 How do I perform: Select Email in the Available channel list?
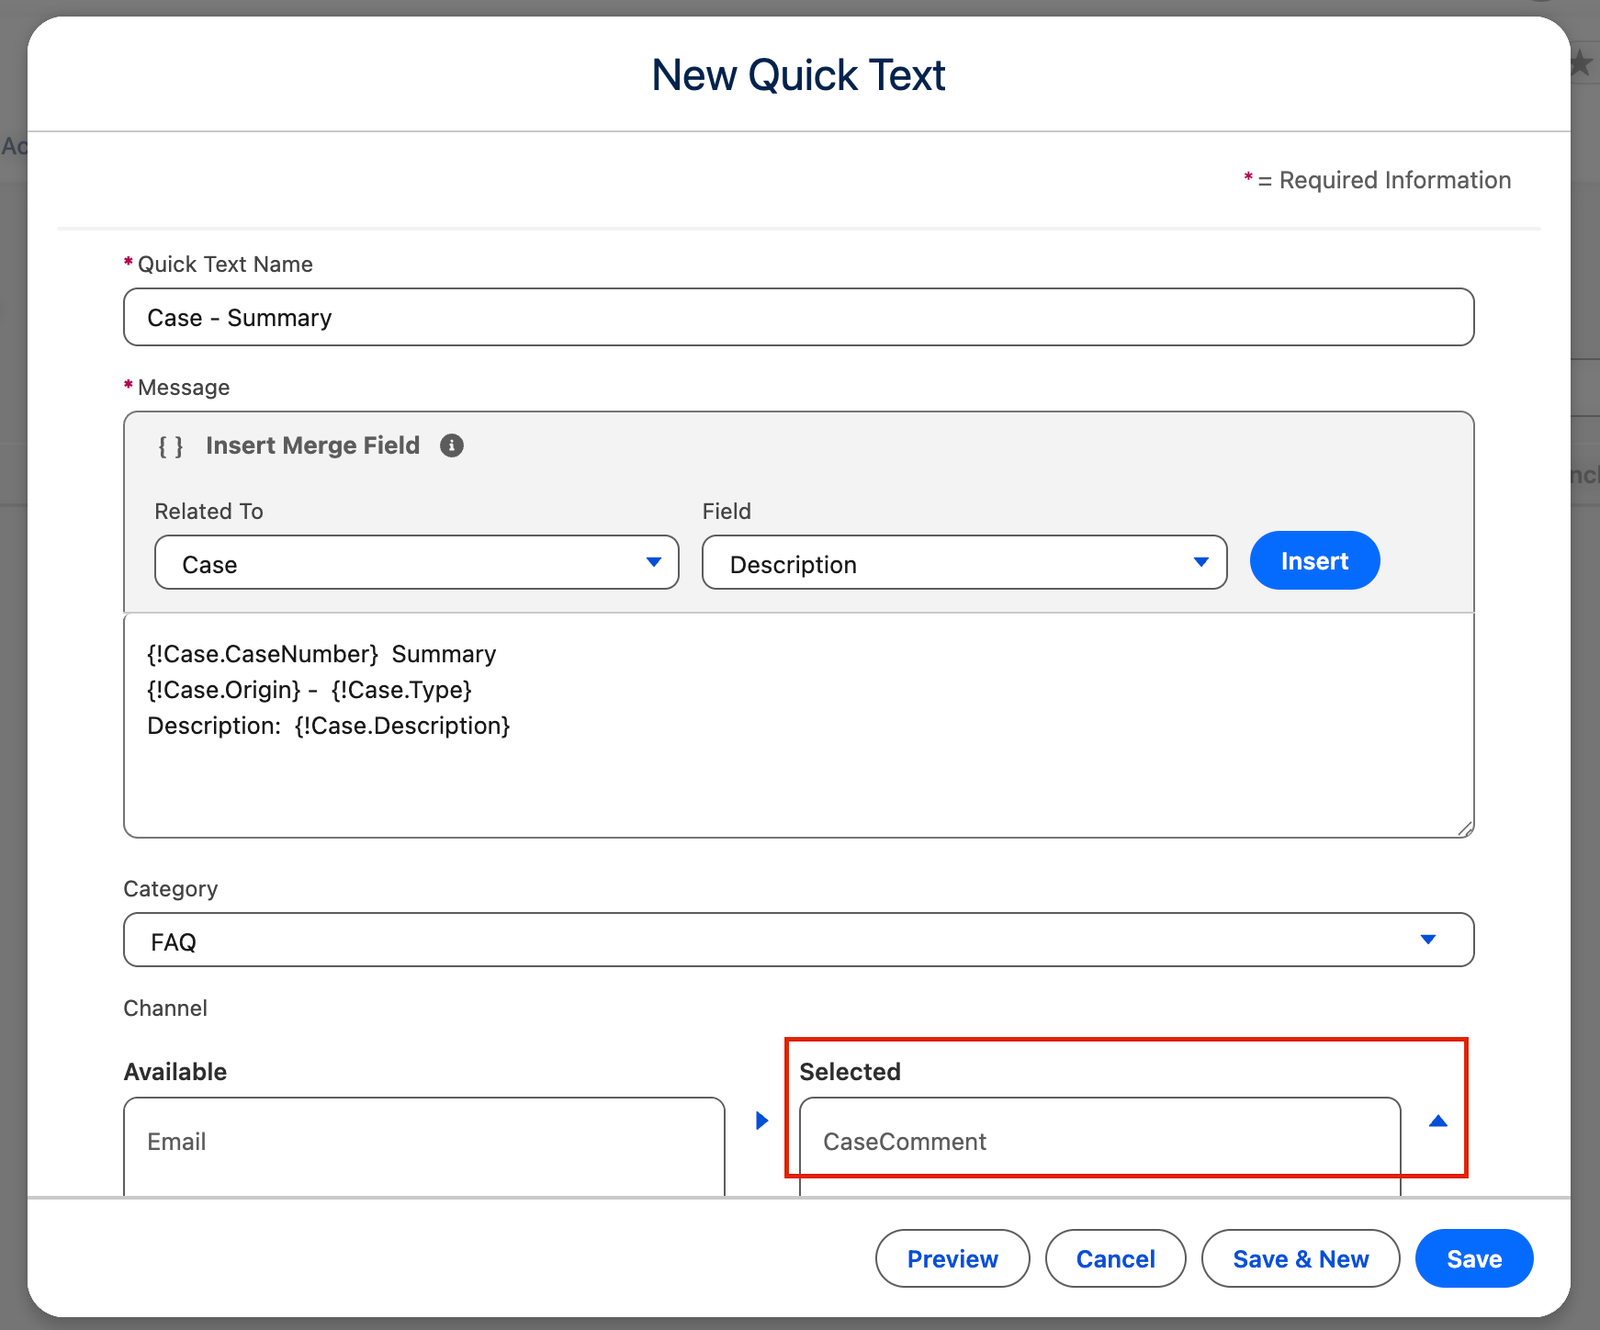coord(177,1142)
